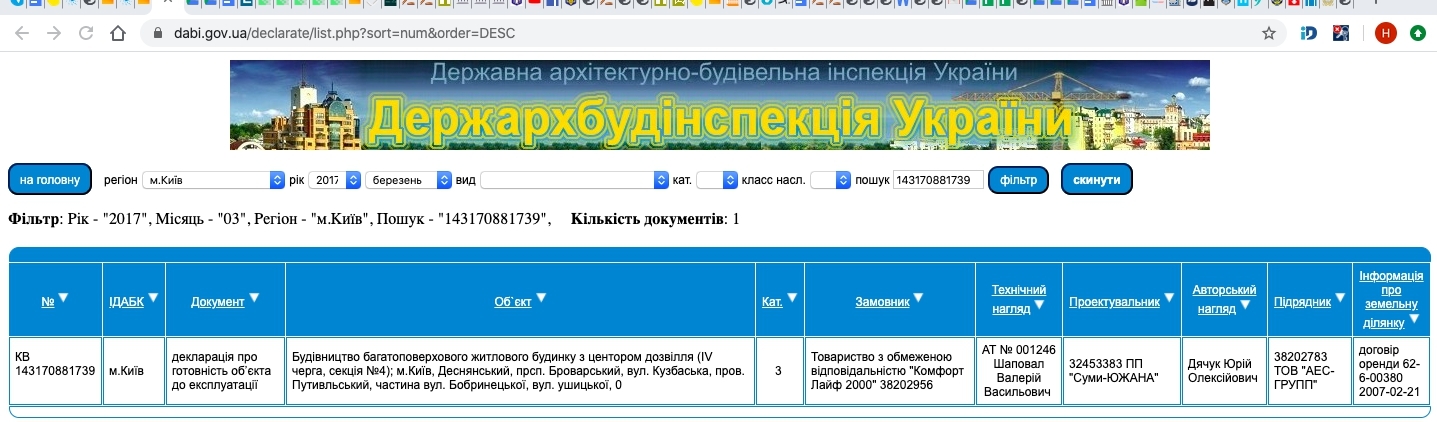1437x422 pixels.
Task: Click sort arrow next to Документ header
Action: (x=254, y=298)
